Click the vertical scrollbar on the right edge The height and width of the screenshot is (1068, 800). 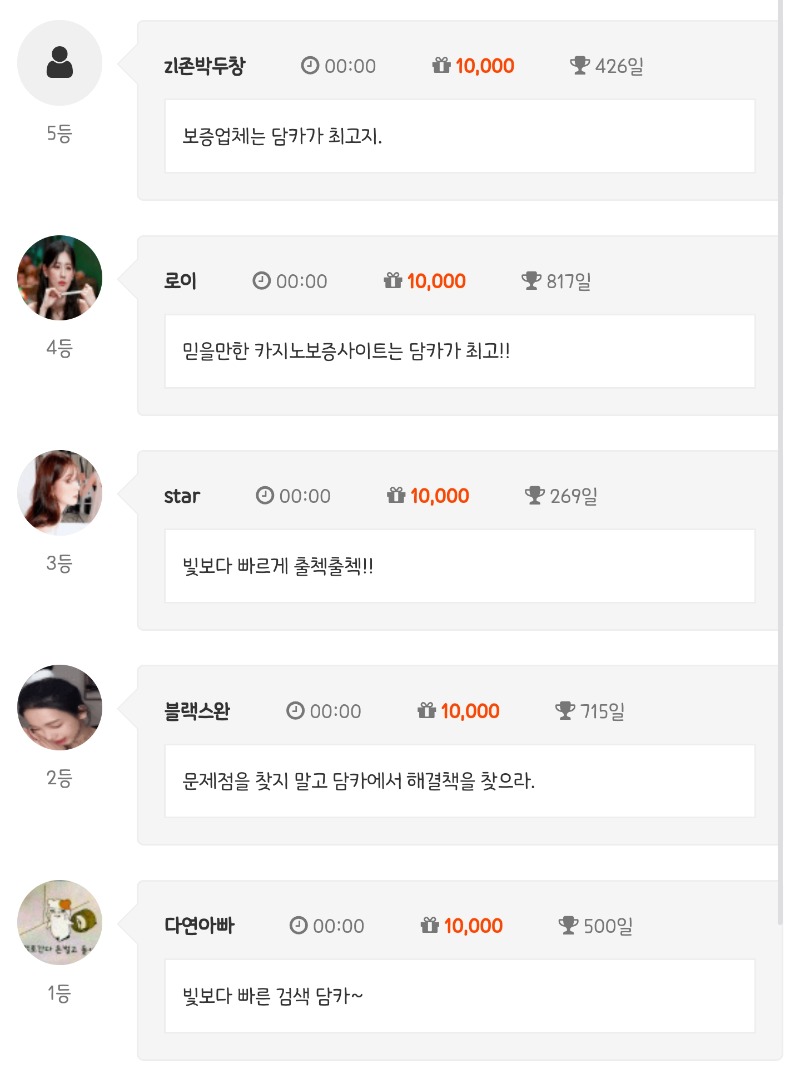pos(780,400)
